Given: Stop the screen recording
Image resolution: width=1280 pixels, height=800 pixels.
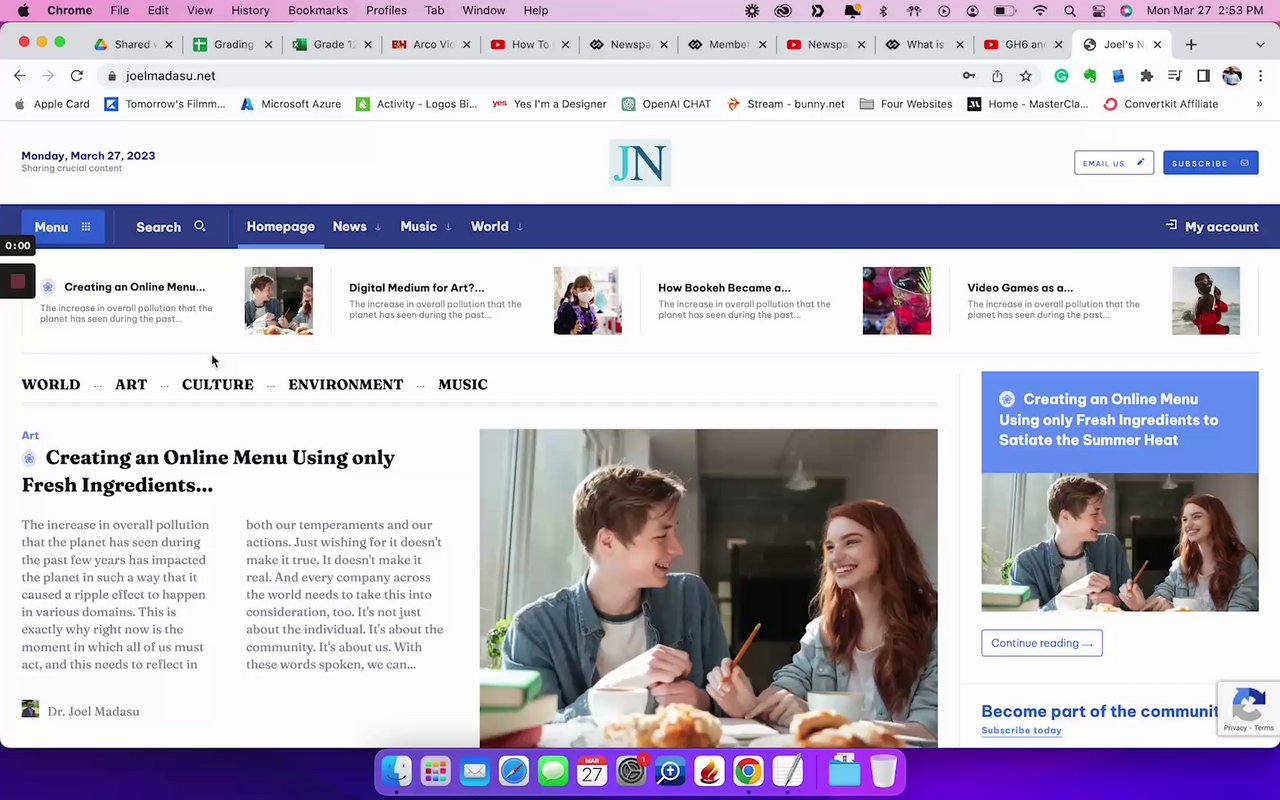Looking at the screenshot, I should pos(17,282).
